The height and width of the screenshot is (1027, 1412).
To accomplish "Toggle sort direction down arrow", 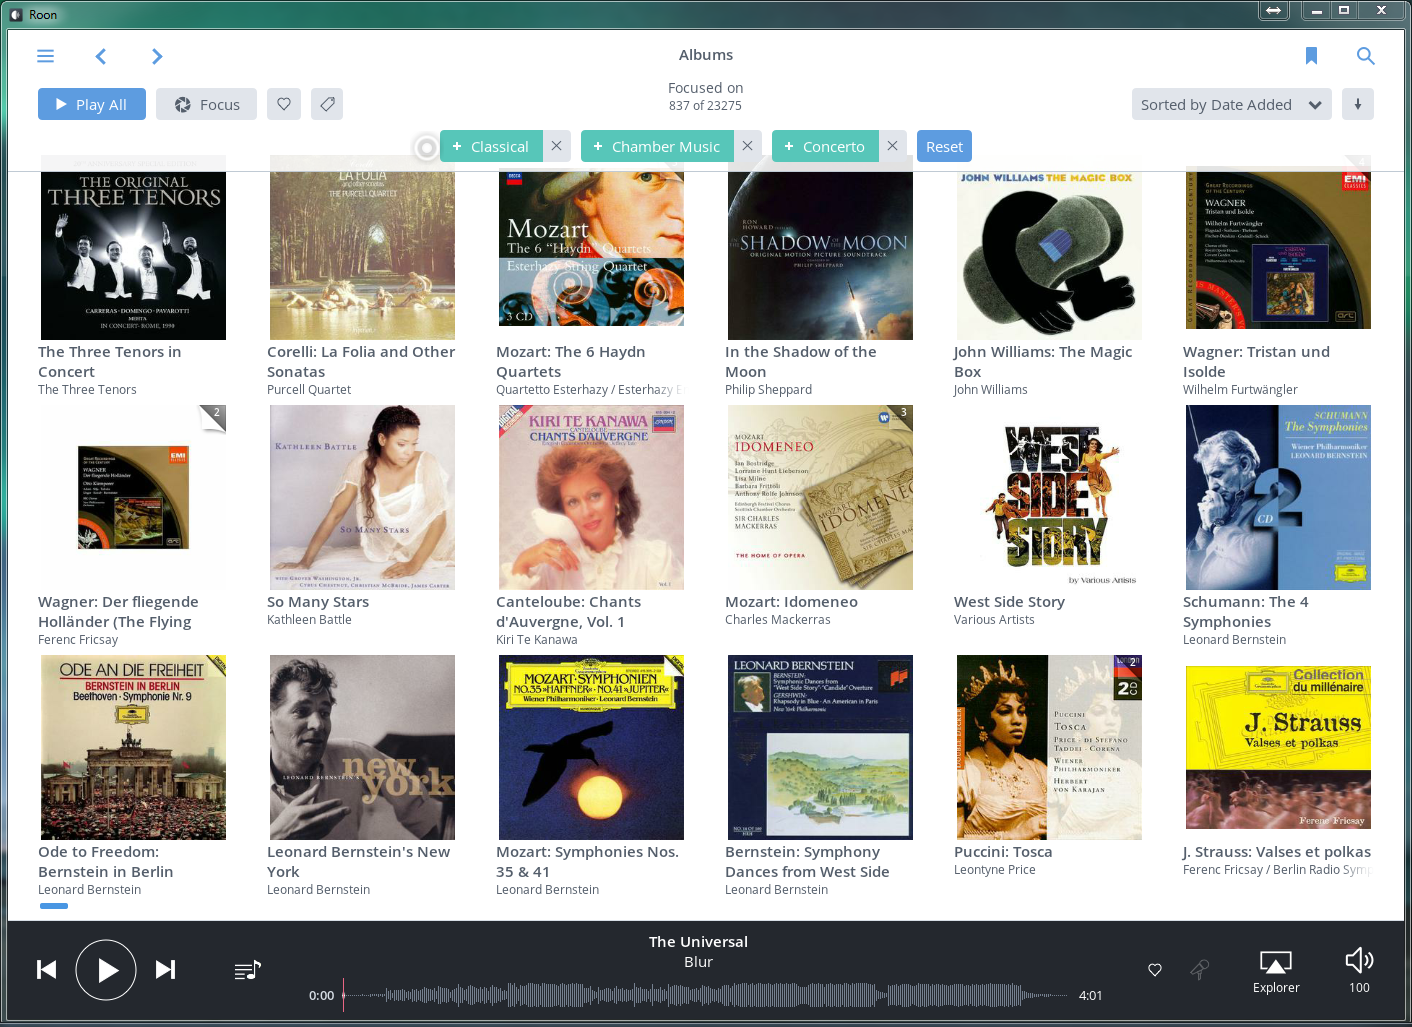I will (1357, 104).
